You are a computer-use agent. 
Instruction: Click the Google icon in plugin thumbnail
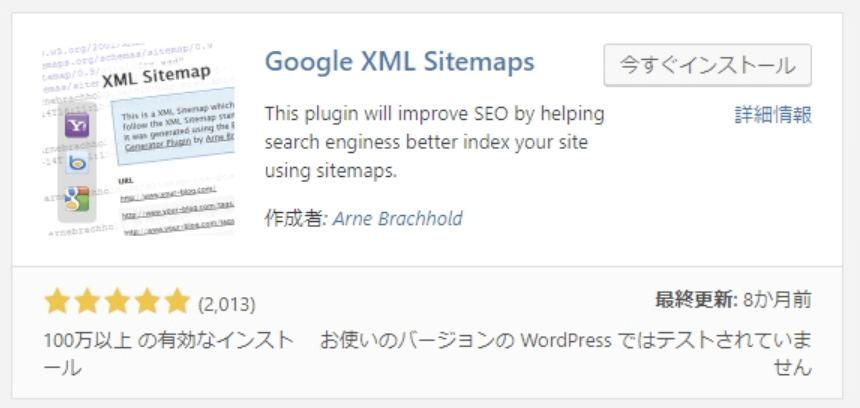(77, 199)
